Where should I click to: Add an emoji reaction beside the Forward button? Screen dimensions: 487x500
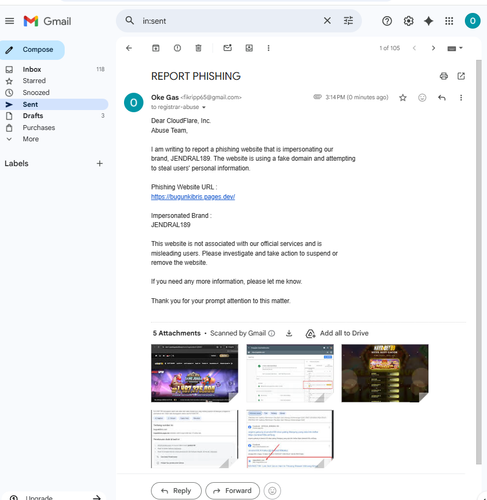[272, 491]
